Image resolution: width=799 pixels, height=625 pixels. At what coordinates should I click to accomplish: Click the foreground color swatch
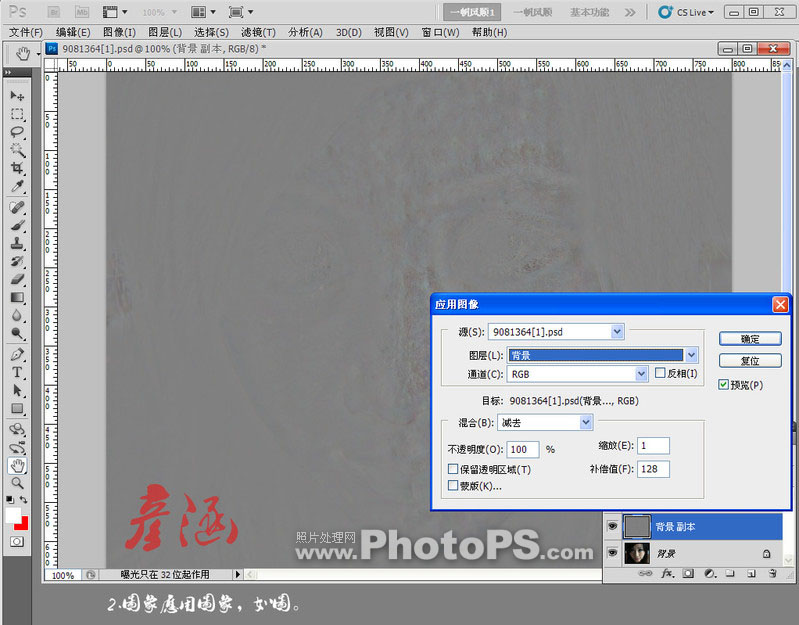click(x=13, y=514)
